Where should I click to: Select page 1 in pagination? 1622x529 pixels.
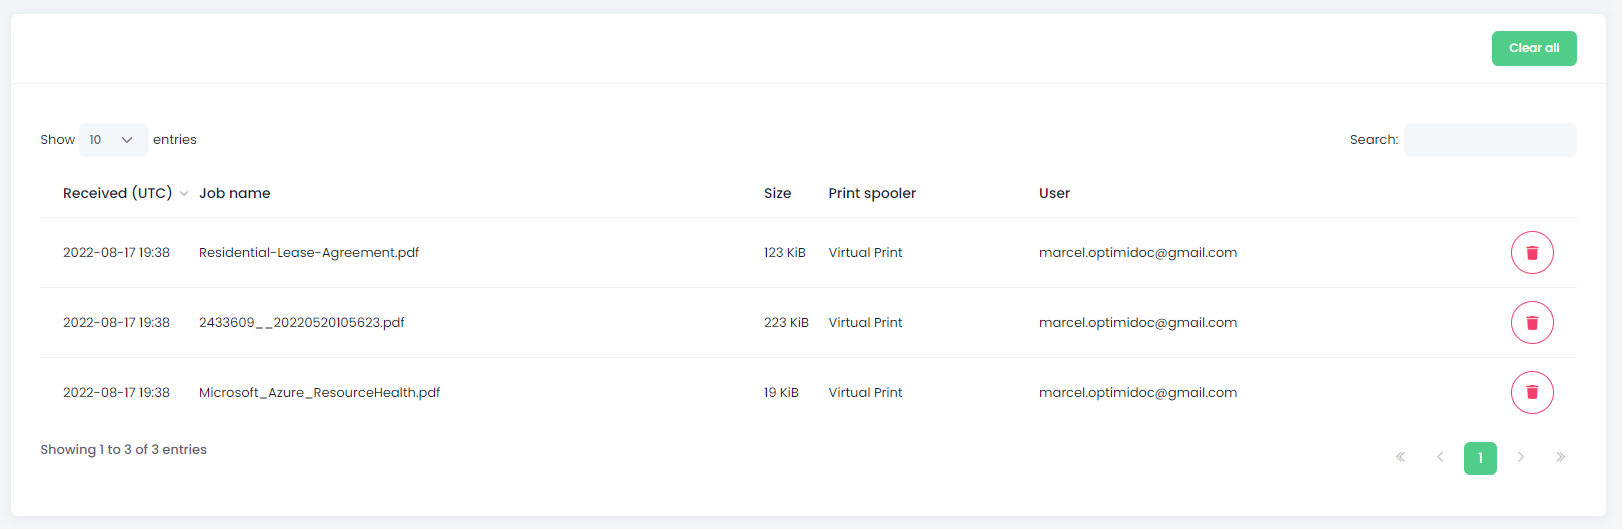point(1480,458)
